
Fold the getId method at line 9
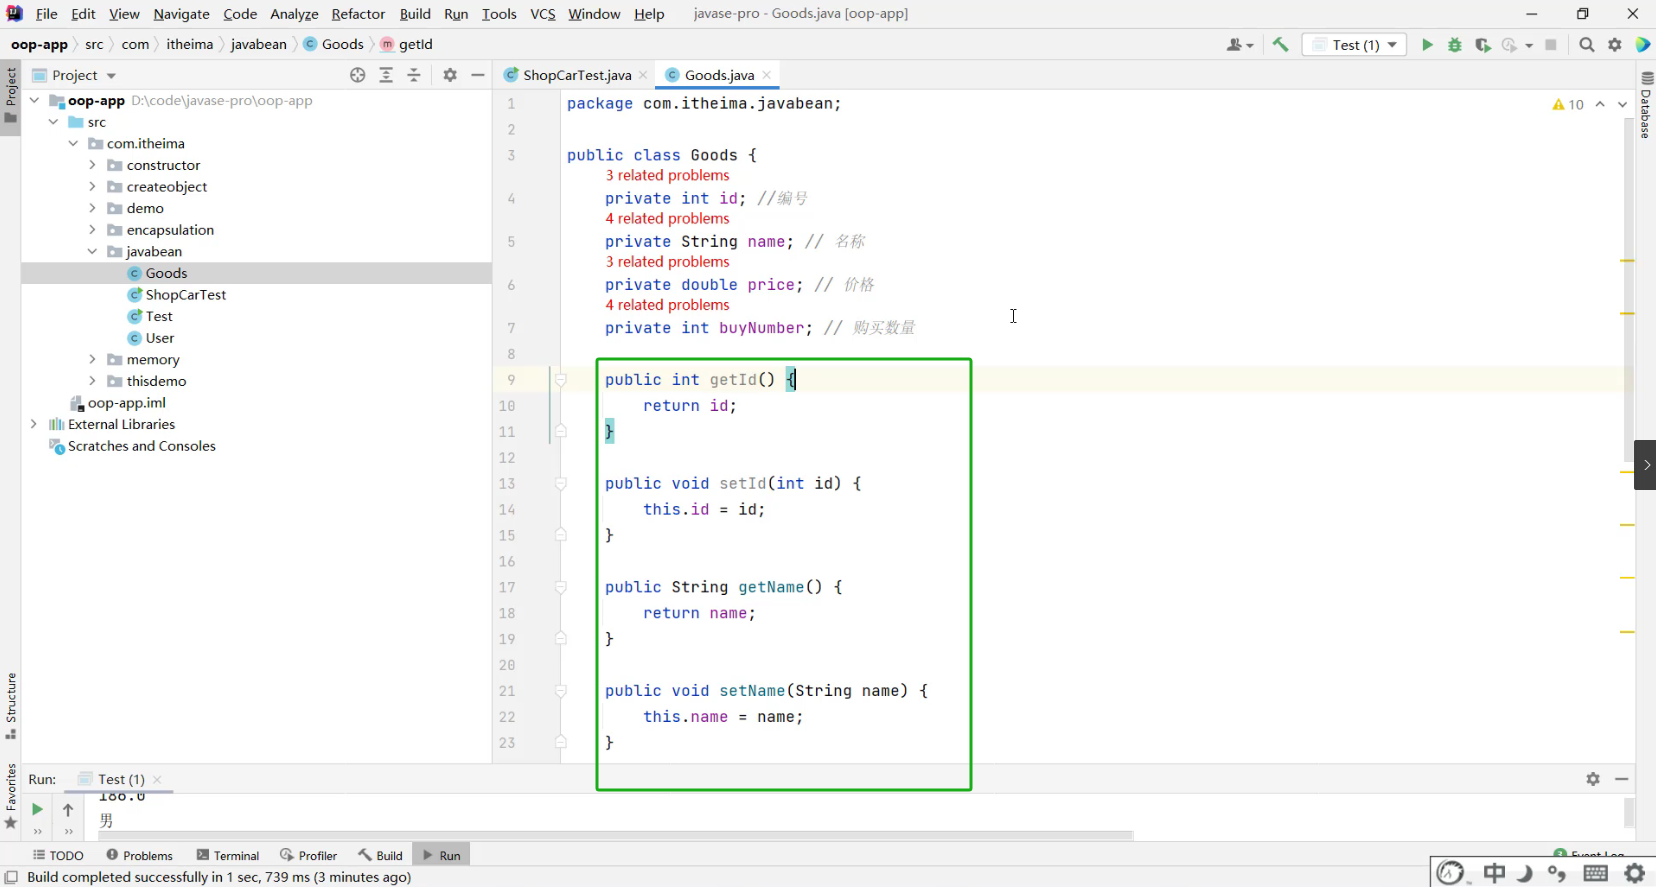[561, 380]
